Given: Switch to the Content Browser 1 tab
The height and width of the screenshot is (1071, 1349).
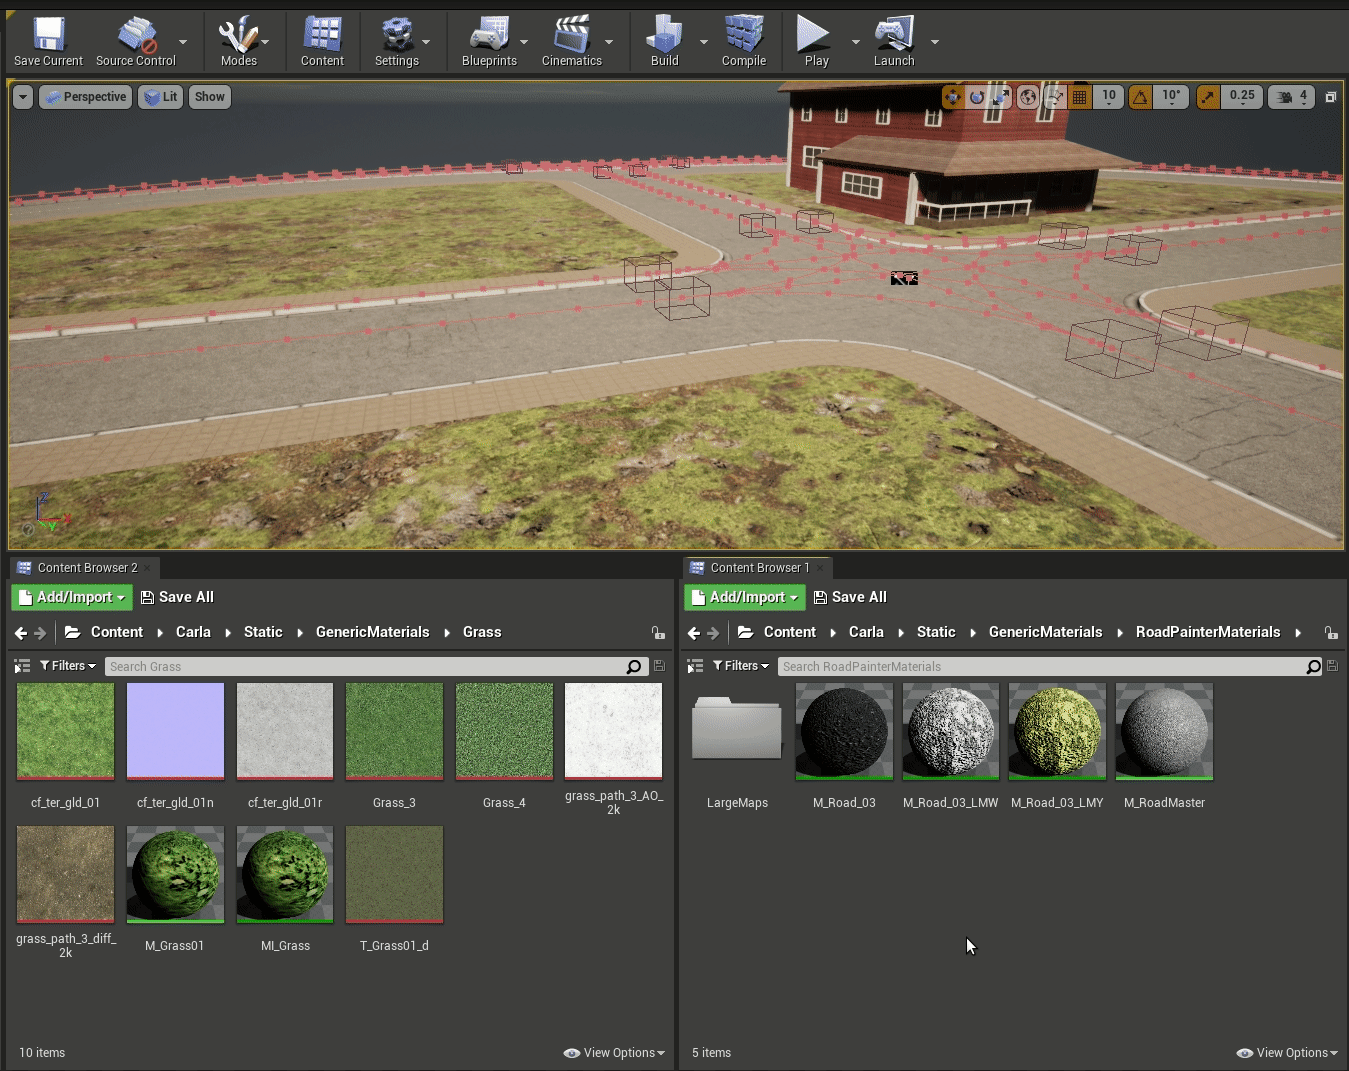Looking at the screenshot, I should pos(759,568).
